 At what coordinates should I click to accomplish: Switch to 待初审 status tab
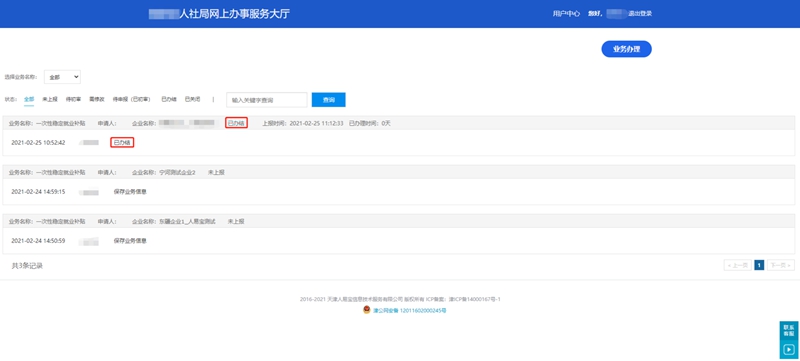pyautogui.click(x=73, y=99)
